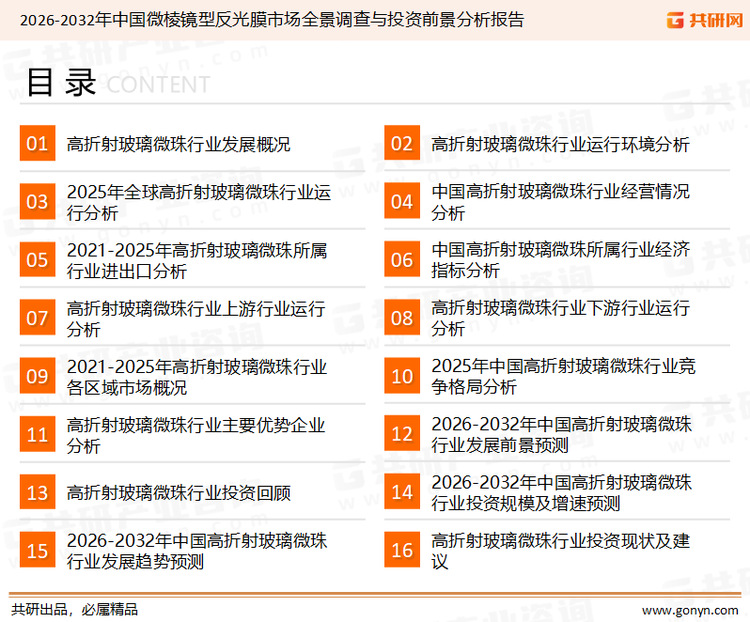Click the 共研网 logo in the header

click(x=705, y=20)
